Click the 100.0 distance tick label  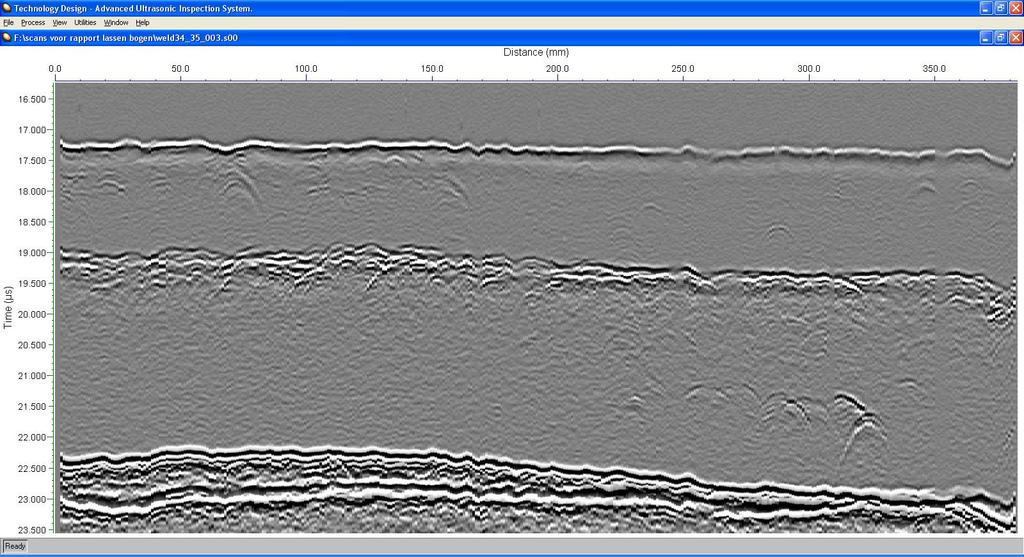[306, 69]
